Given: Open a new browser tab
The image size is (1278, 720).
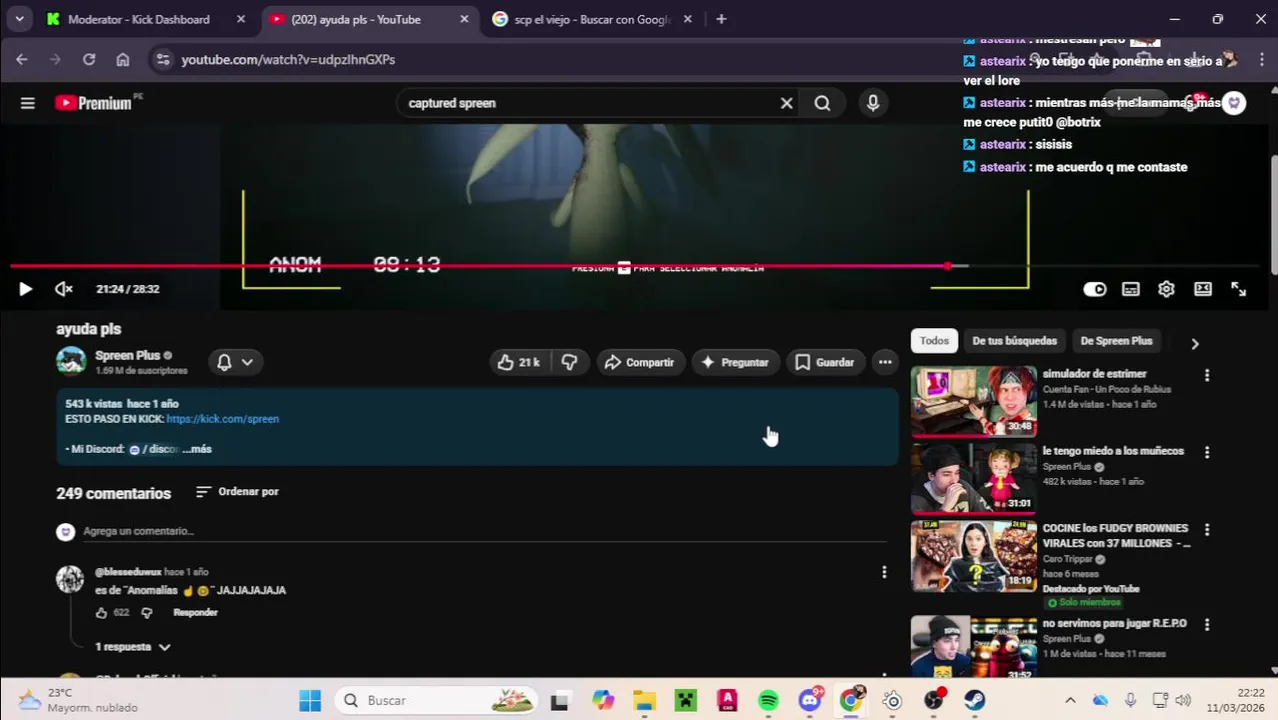Looking at the screenshot, I should pyautogui.click(x=721, y=19).
